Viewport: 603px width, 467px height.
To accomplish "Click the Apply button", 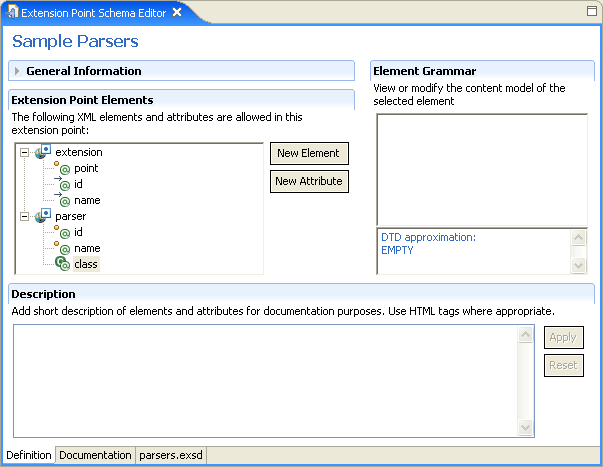I will pyautogui.click(x=563, y=337).
